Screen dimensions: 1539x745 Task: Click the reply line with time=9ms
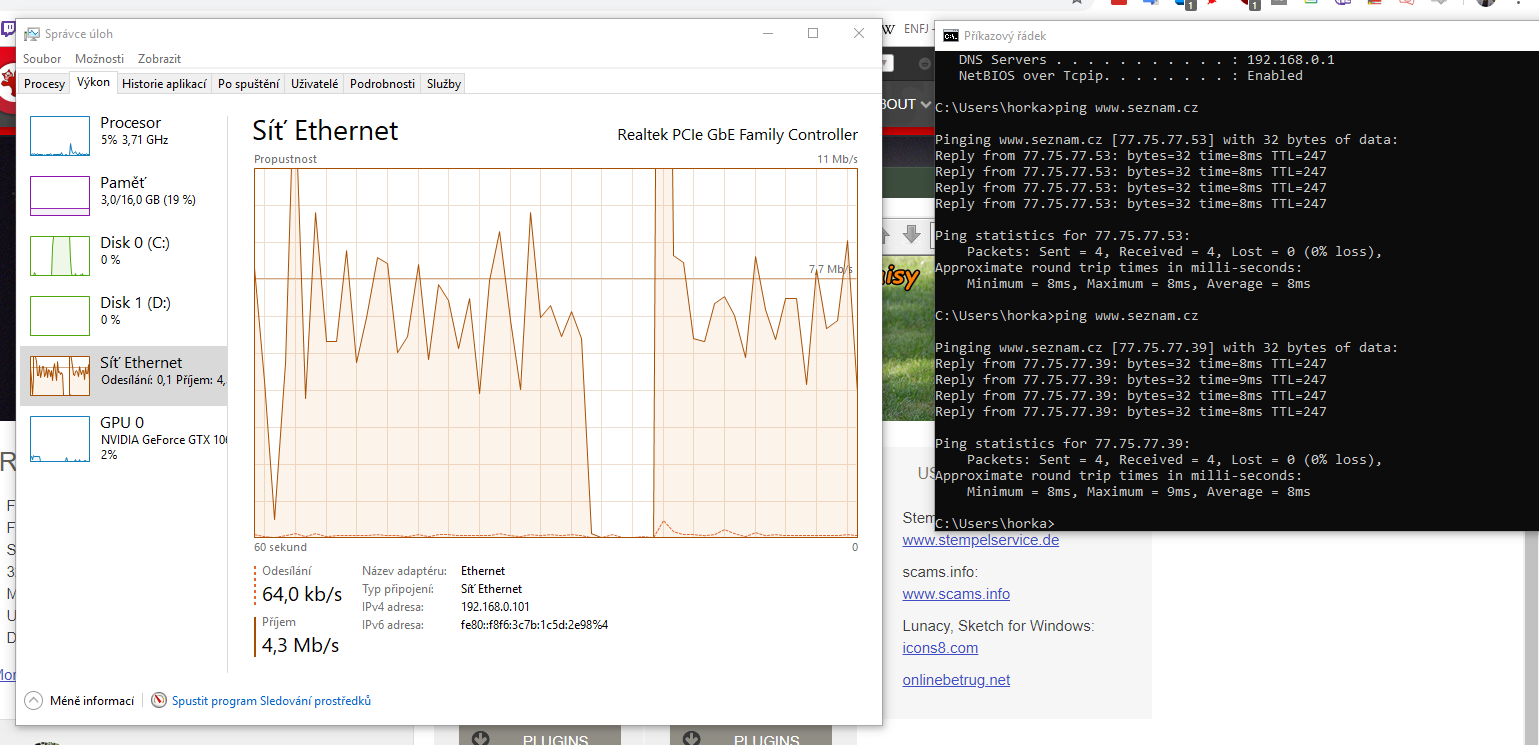(x=1131, y=380)
